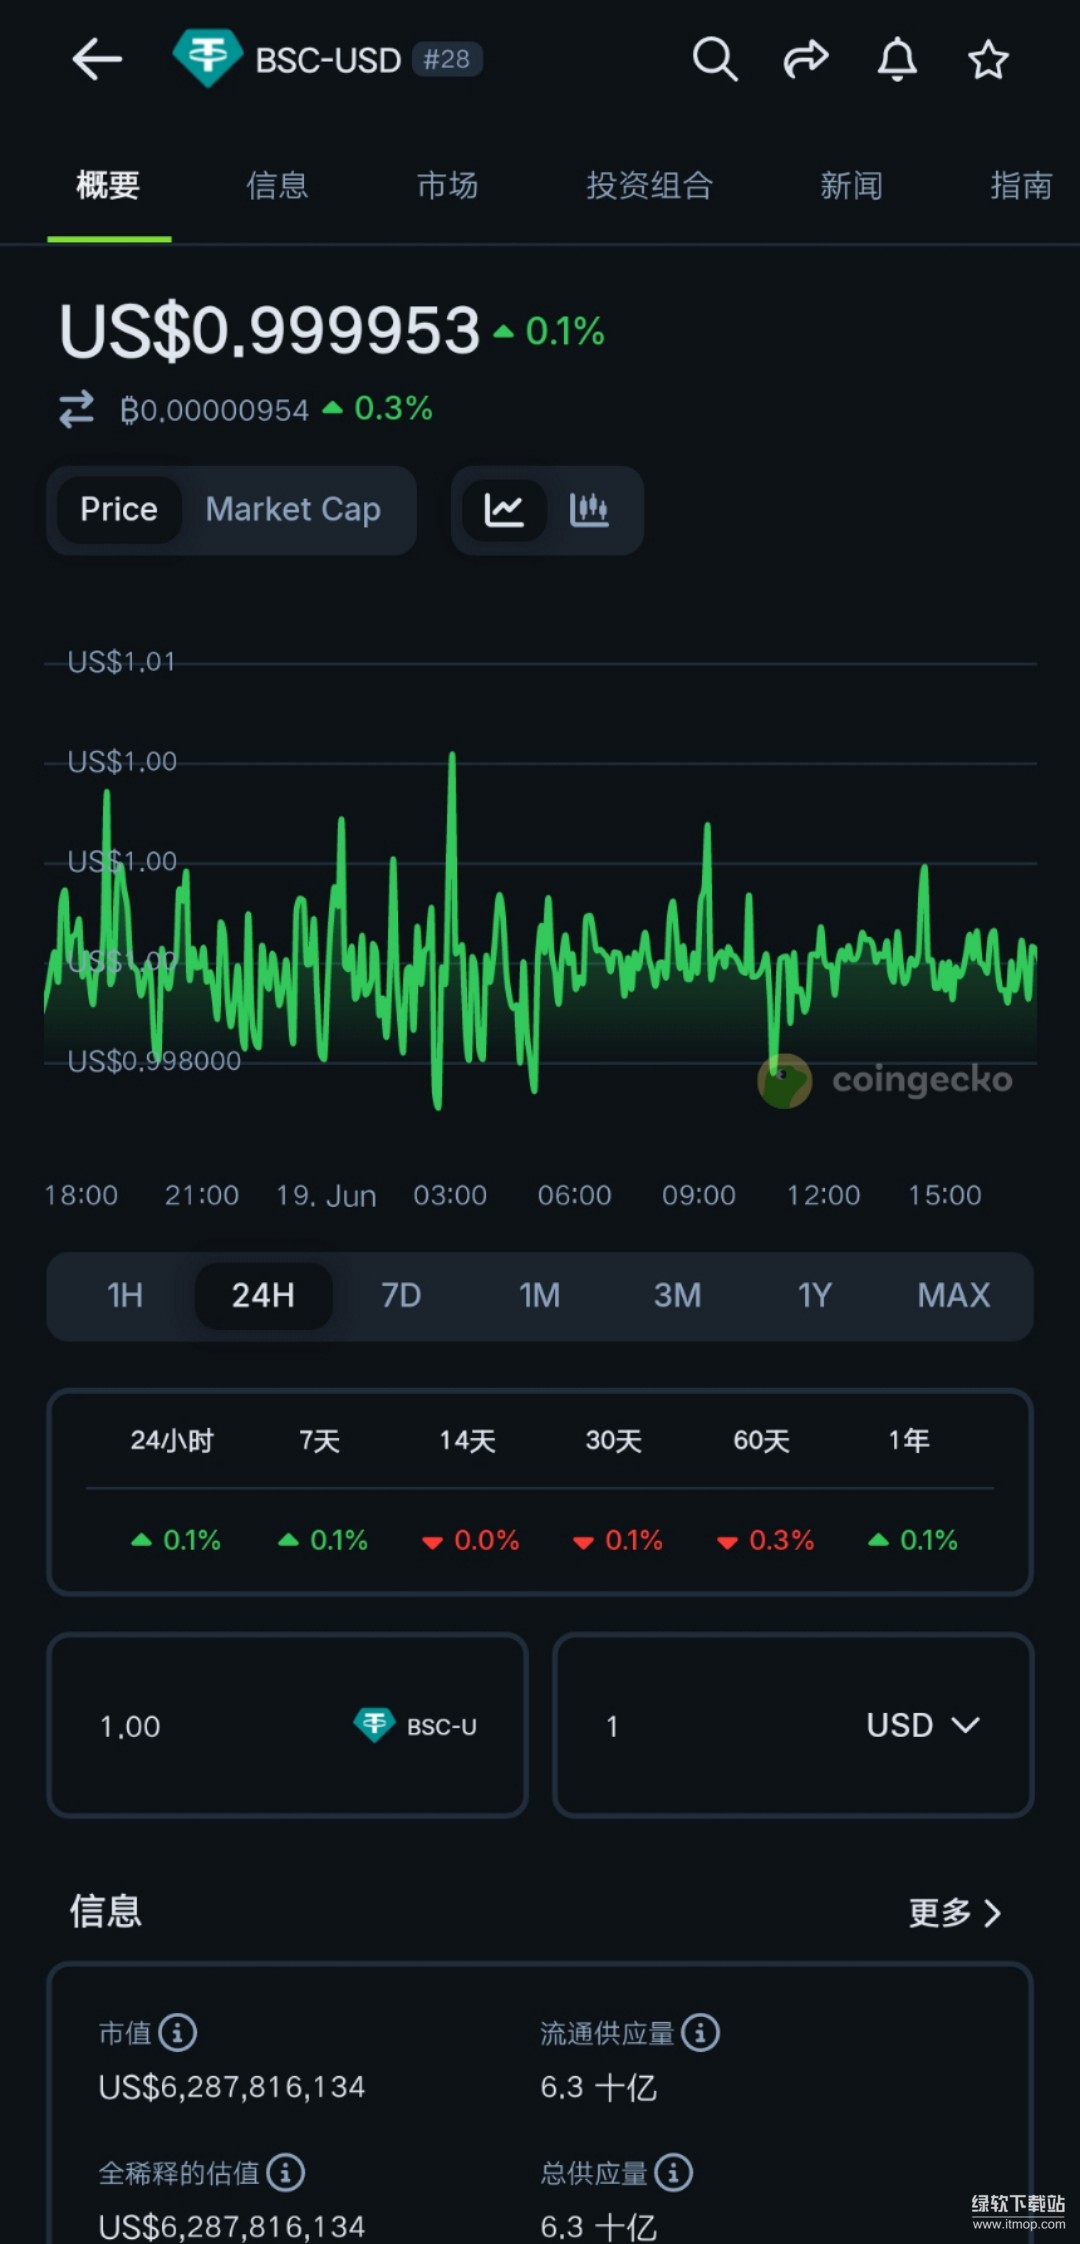Open the search magnifier icon
This screenshot has width=1080, height=2244.
pyautogui.click(x=714, y=60)
